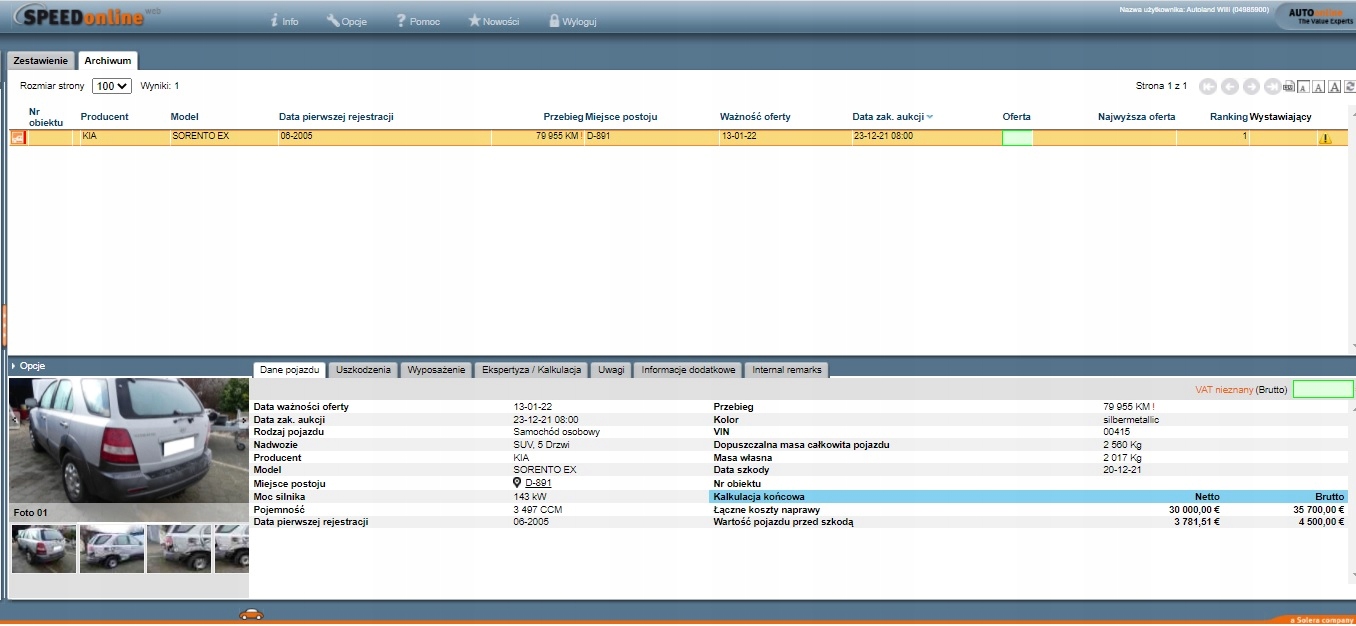The height and width of the screenshot is (626, 1356).
Task: Click the Wyloguj padlock icon
Action: click(x=554, y=21)
